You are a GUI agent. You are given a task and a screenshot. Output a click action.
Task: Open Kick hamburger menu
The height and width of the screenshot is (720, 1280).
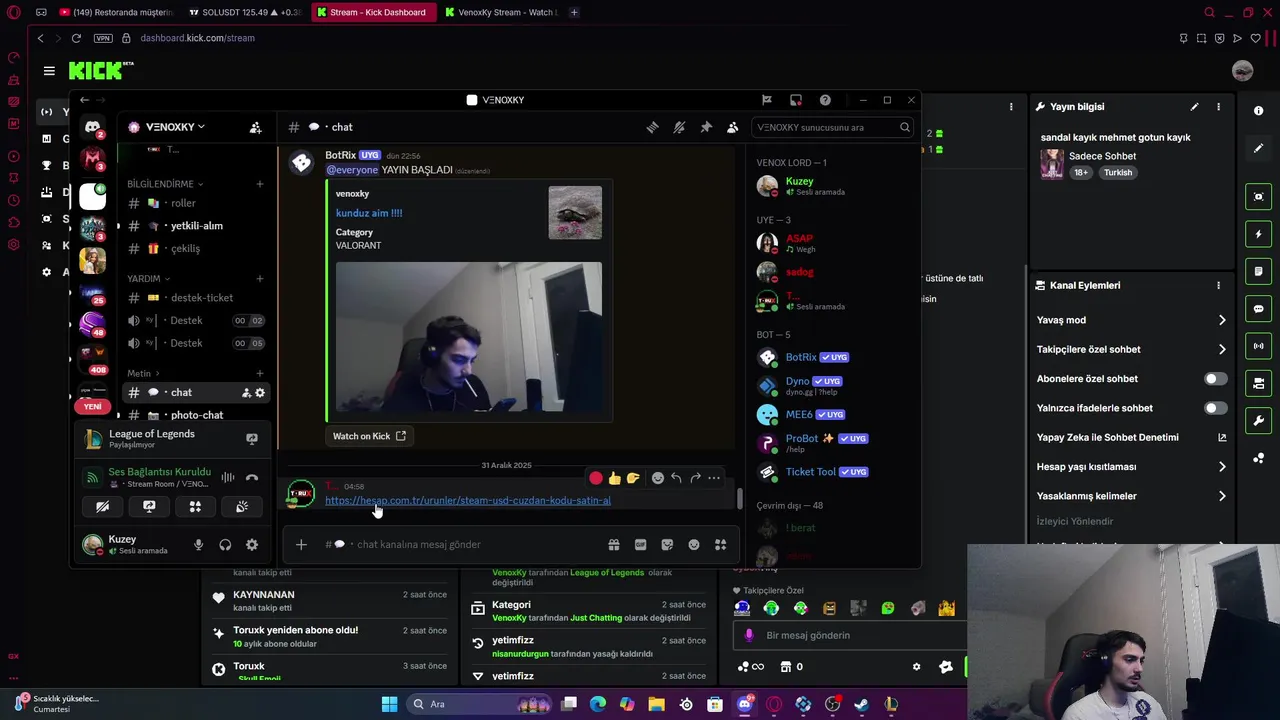pos(49,71)
